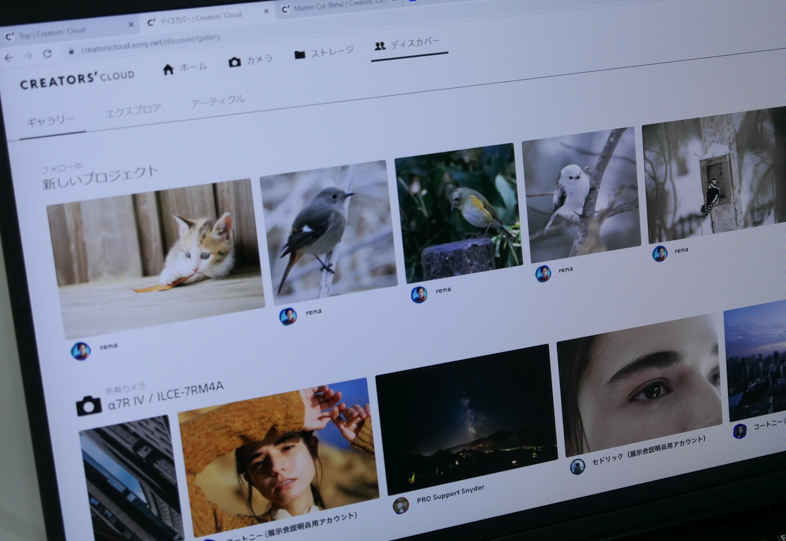Click the camera icon beside α7R IV heading

[x=89, y=405]
